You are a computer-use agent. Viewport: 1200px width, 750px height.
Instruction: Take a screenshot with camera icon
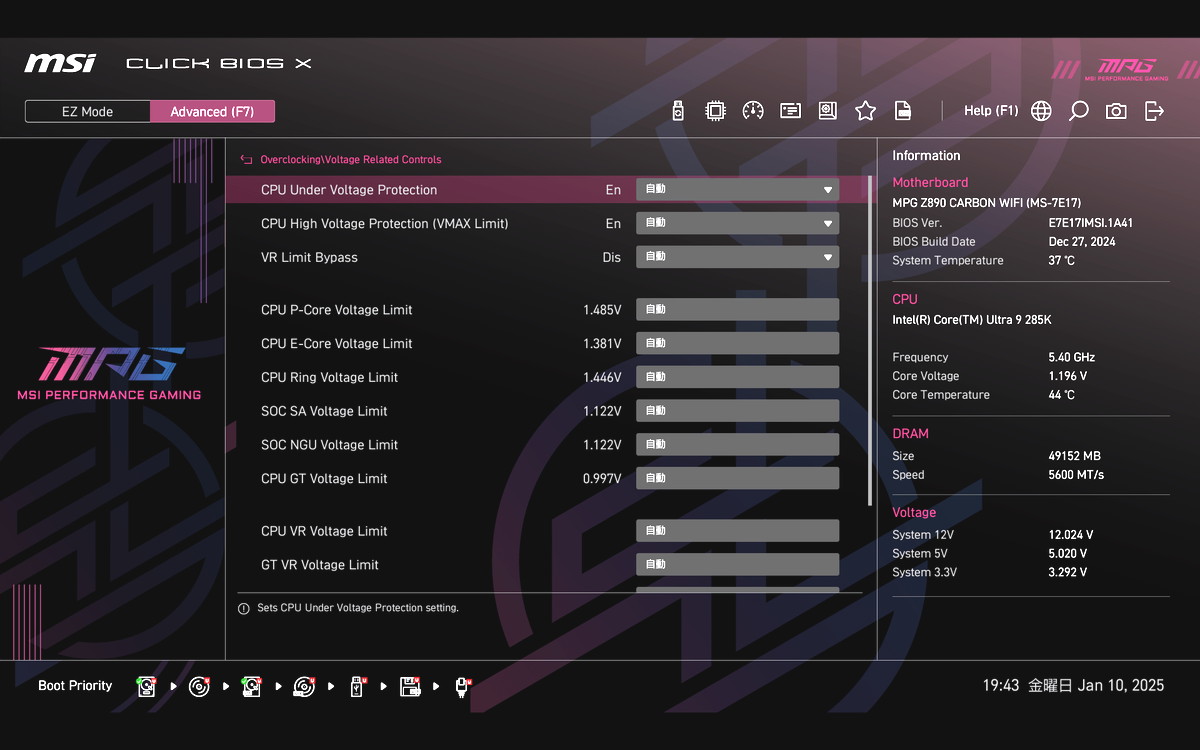click(x=1116, y=111)
